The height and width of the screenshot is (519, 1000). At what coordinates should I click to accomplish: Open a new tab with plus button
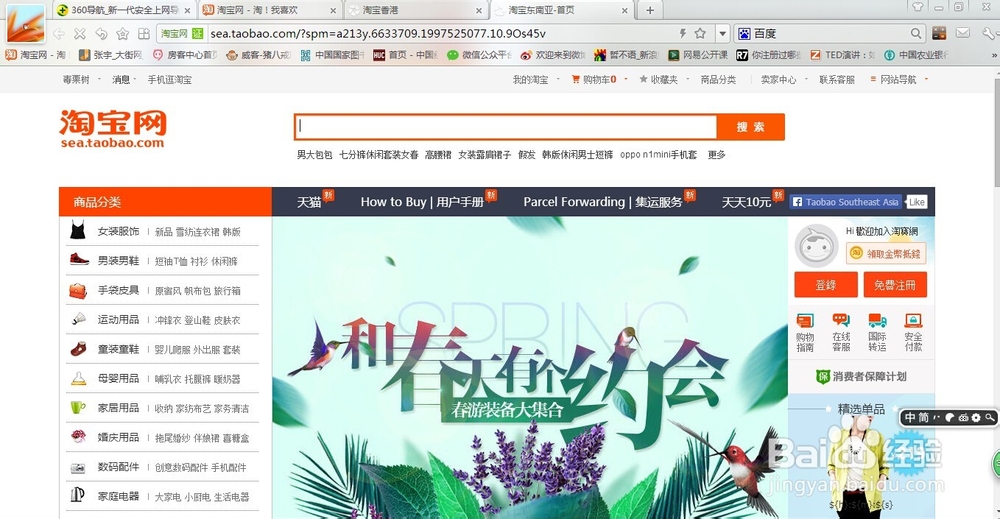650,10
